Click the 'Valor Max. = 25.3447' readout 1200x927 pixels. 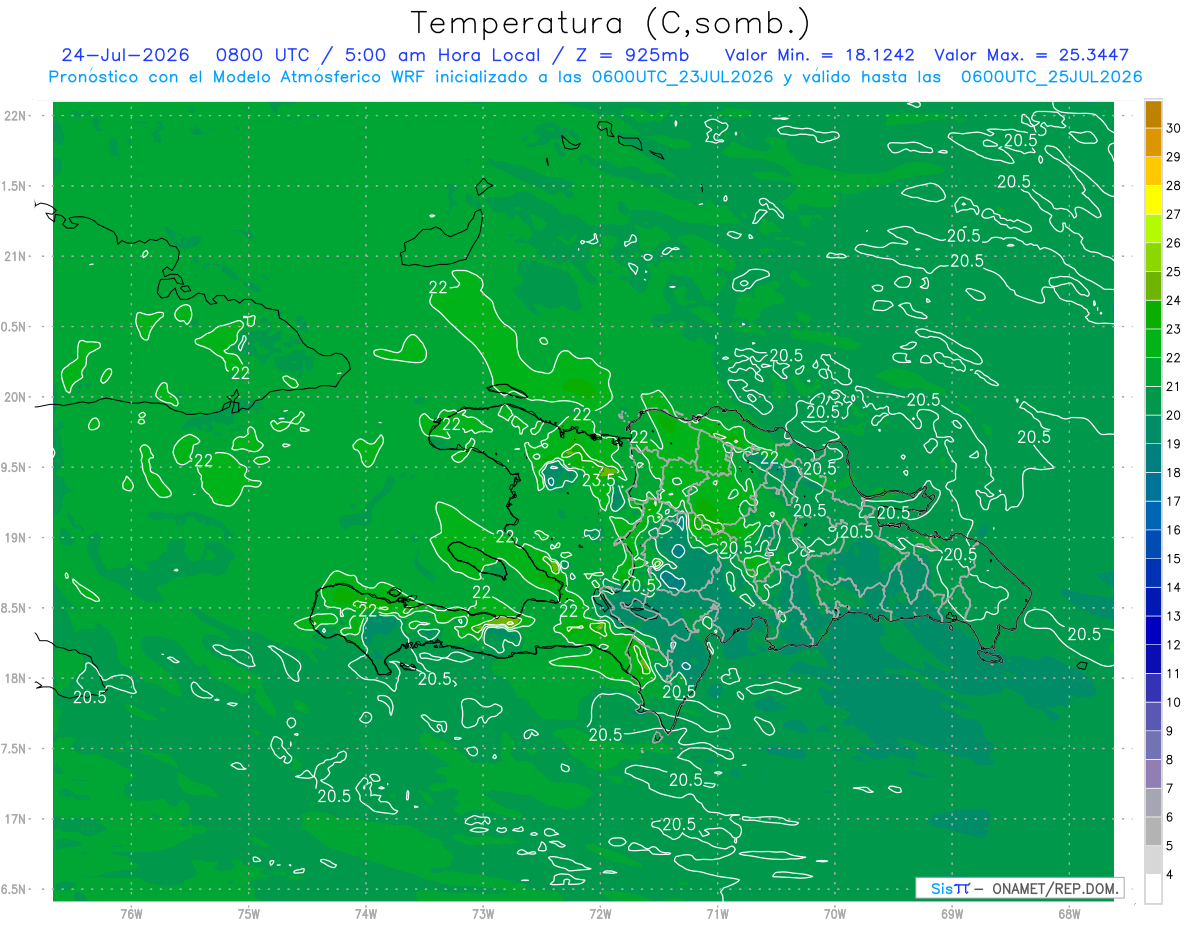1031,55
